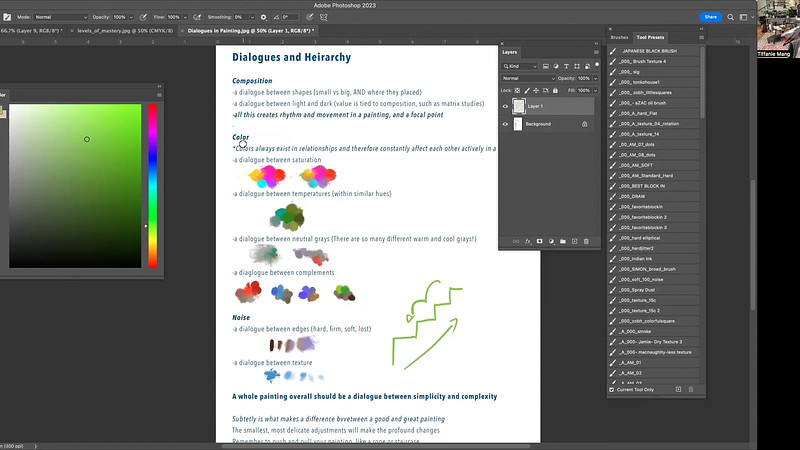This screenshot has width=800, height=450.
Task: Open layer filter Kind dropdown
Action: pos(520,66)
